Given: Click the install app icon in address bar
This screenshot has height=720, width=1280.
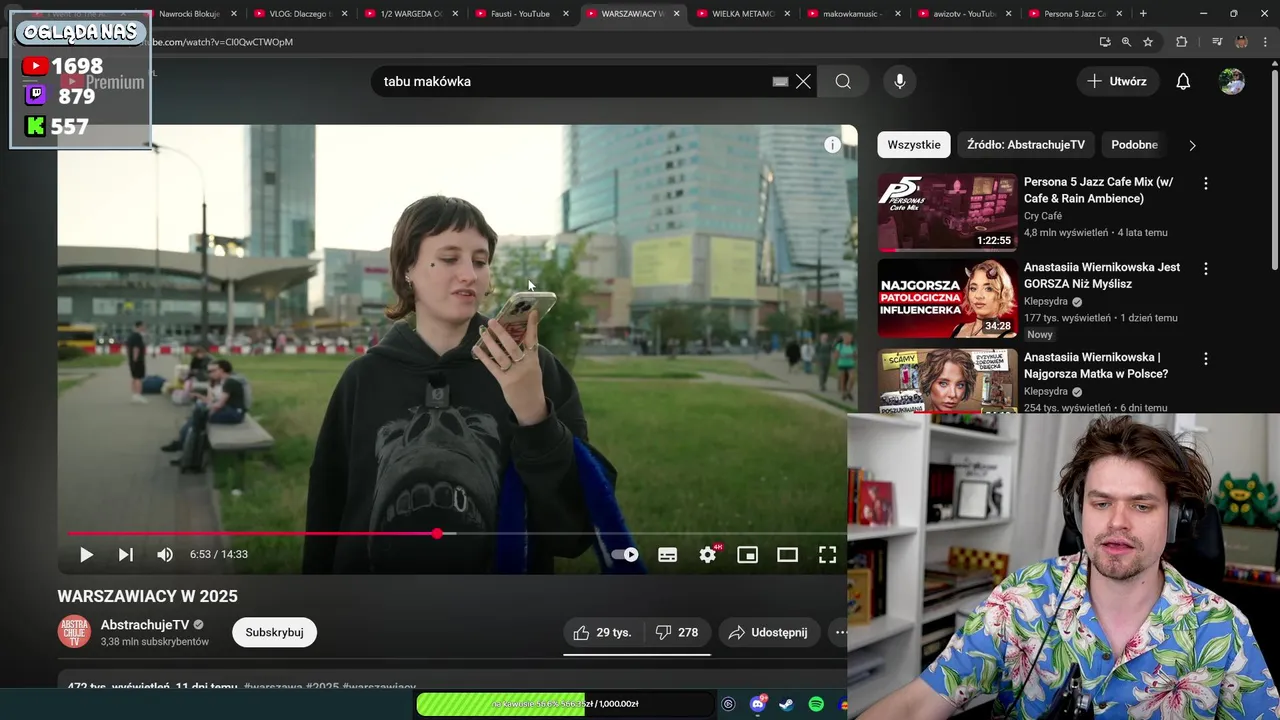Looking at the screenshot, I should 1104,42.
